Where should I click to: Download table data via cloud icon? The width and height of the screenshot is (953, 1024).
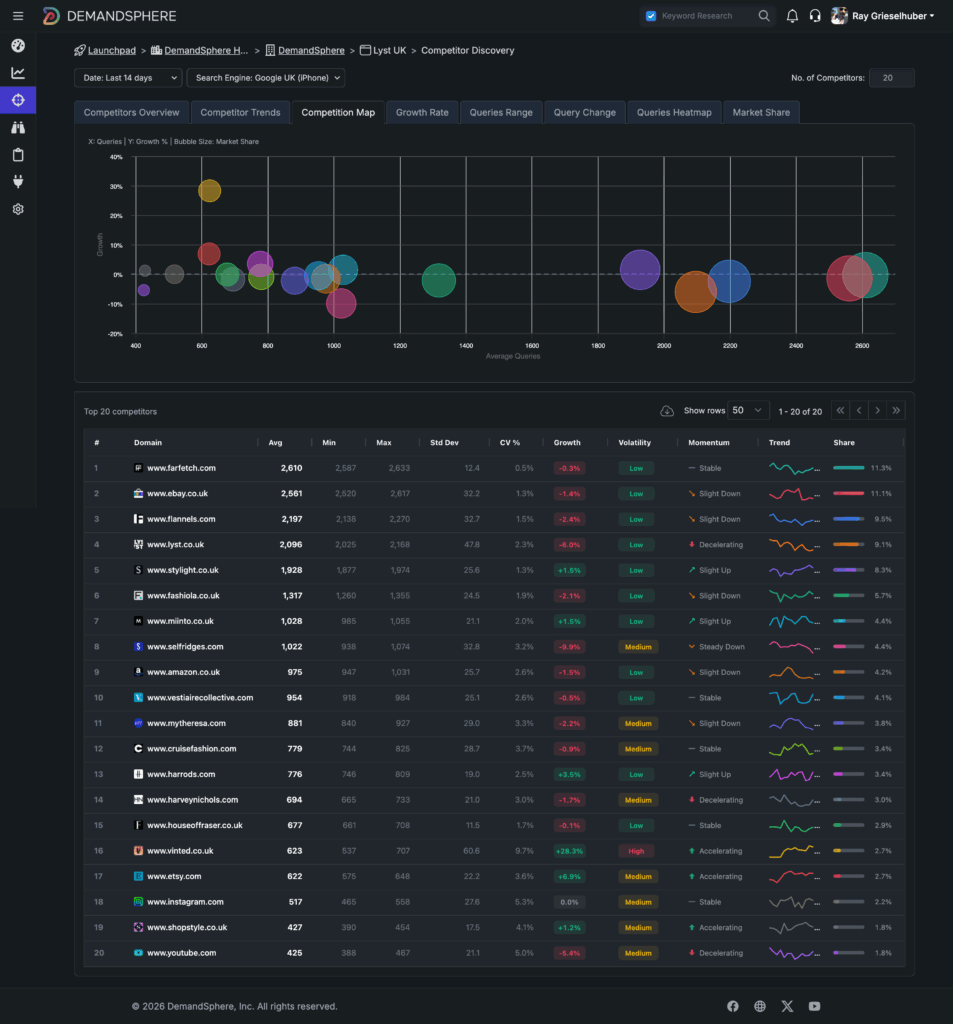pyautogui.click(x=667, y=411)
